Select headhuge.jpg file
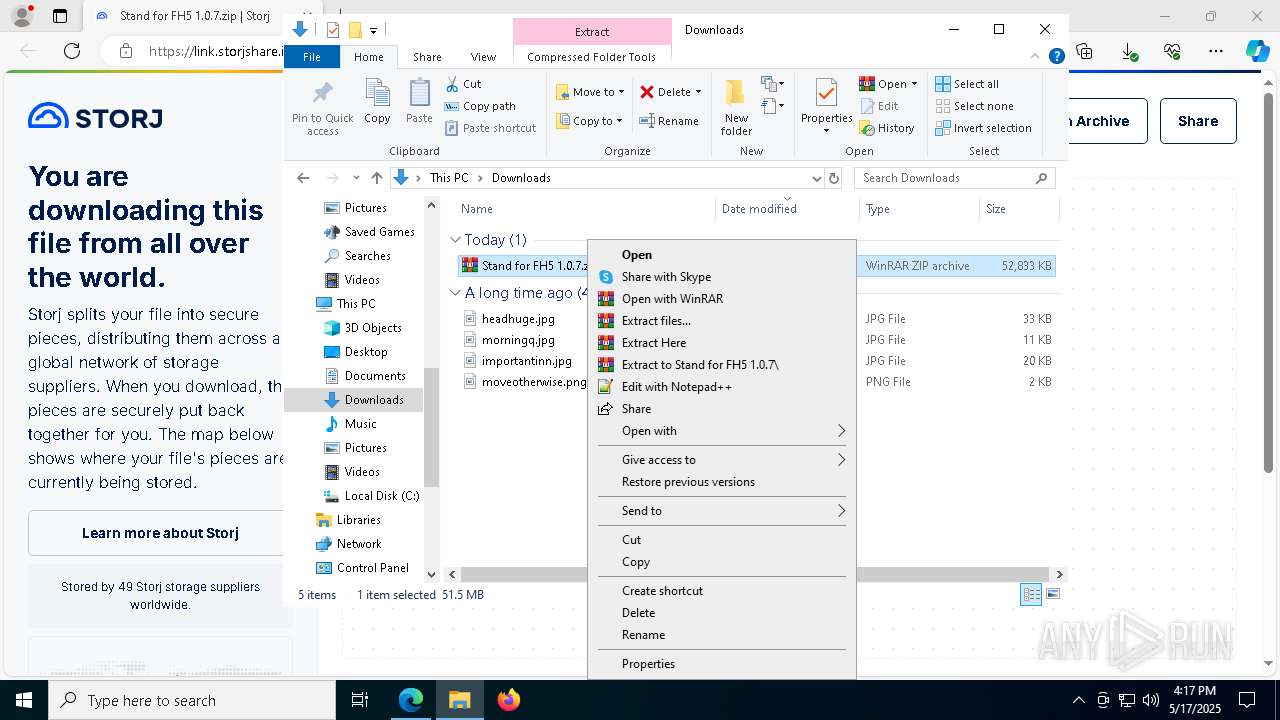The height and width of the screenshot is (720, 1280). pyautogui.click(x=518, y=319)
